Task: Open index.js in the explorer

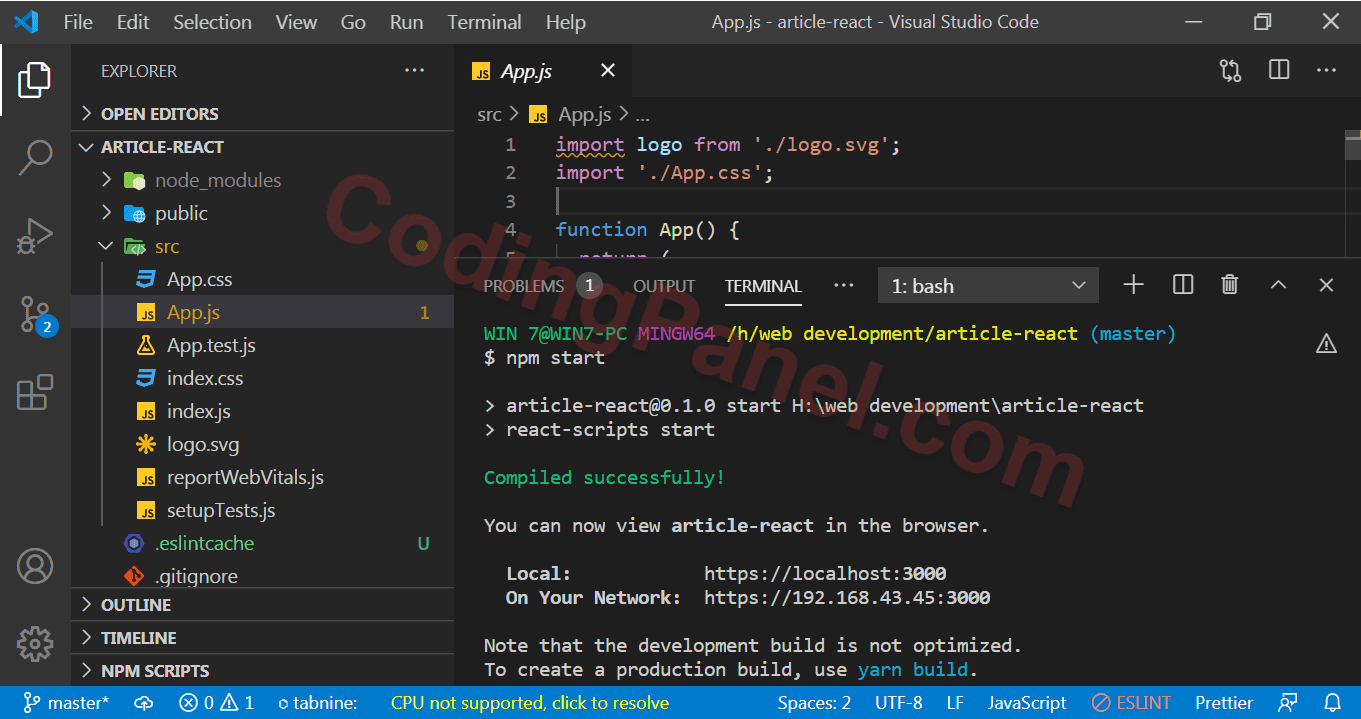Action: [x=198, y=411]
